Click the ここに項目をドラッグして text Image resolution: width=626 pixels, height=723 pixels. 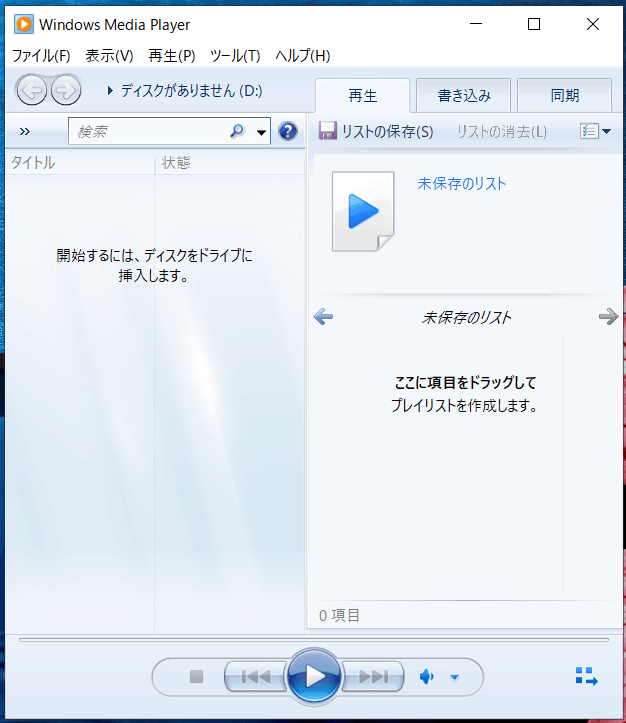[465, 382]
